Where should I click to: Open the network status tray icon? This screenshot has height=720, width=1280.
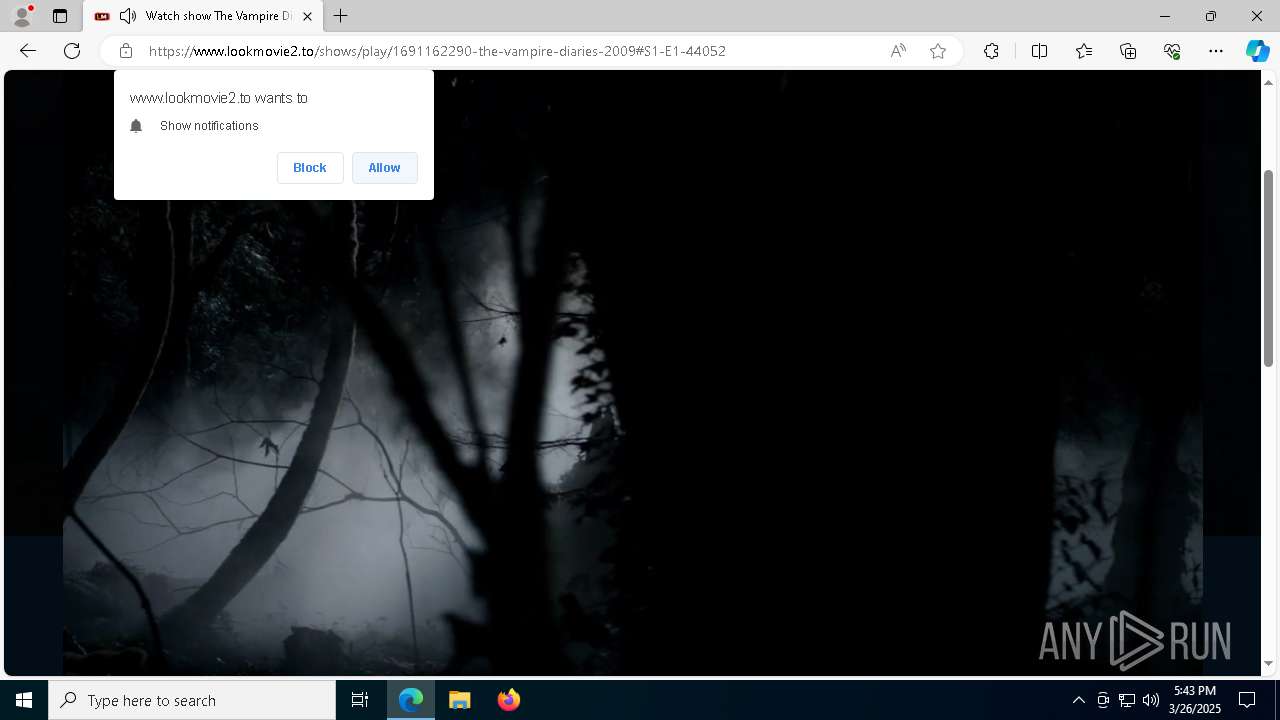click(1127, 700)
